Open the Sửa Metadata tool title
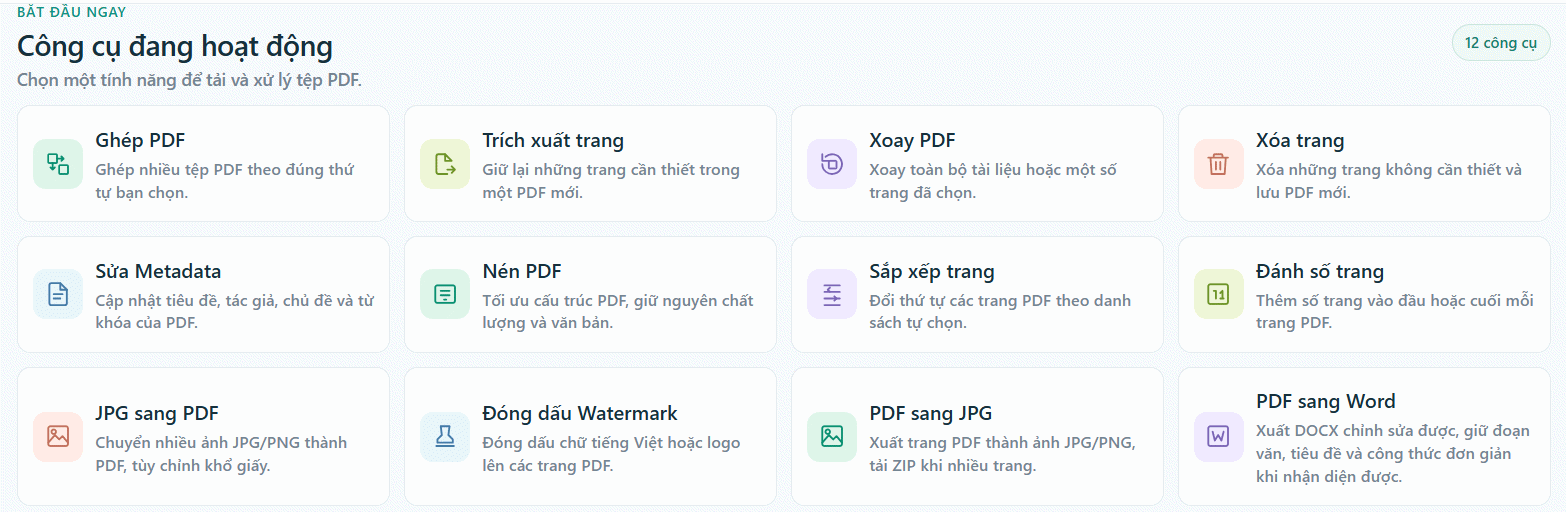Viewport: 1566px width, 512px height. click(x=158, y=272)
